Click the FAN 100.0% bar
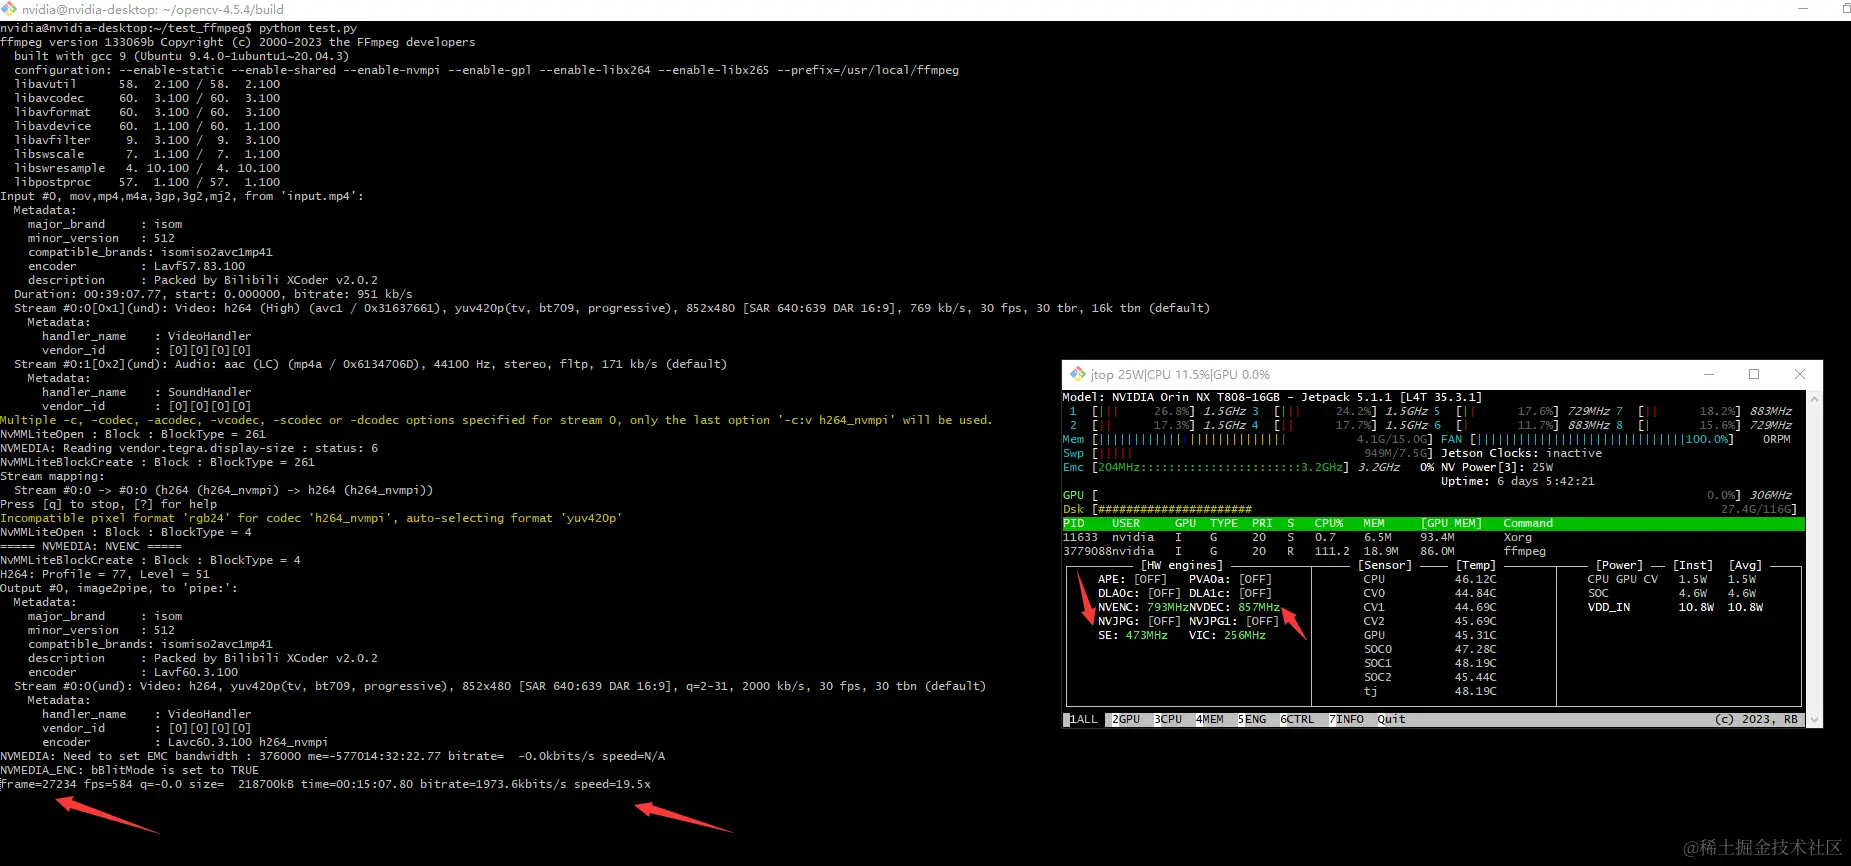 1604,439
